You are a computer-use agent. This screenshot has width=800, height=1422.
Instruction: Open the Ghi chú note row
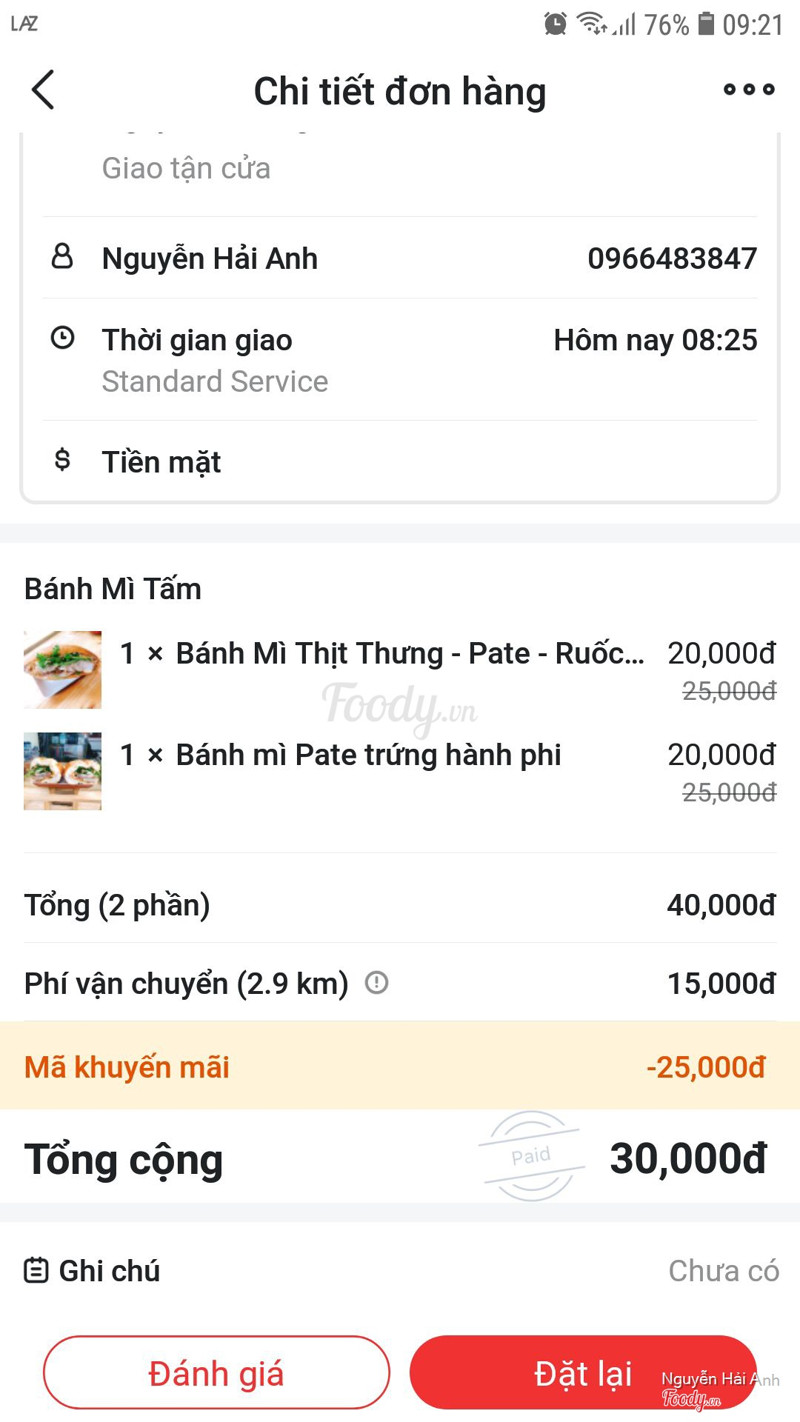click(400, 1271)
